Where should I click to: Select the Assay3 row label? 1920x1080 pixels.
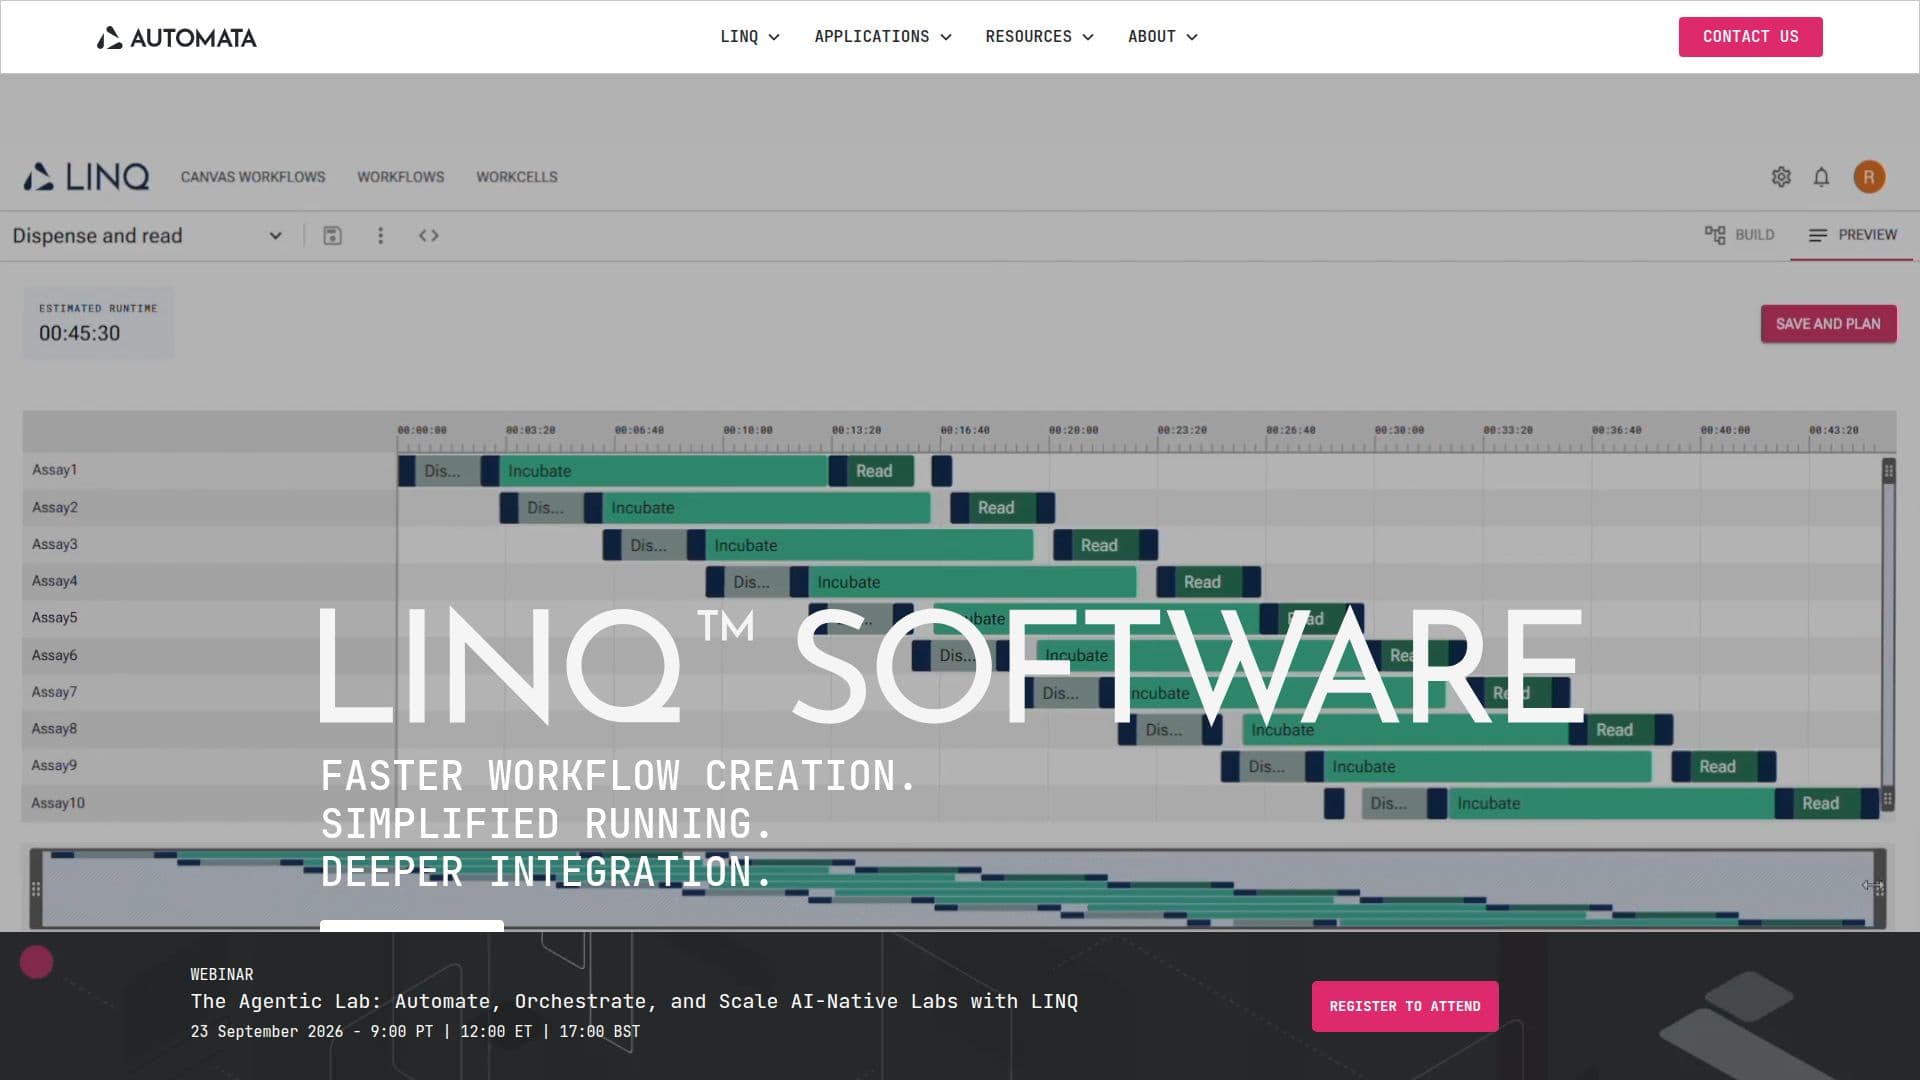pyautogui.click(x=54, y=544)
